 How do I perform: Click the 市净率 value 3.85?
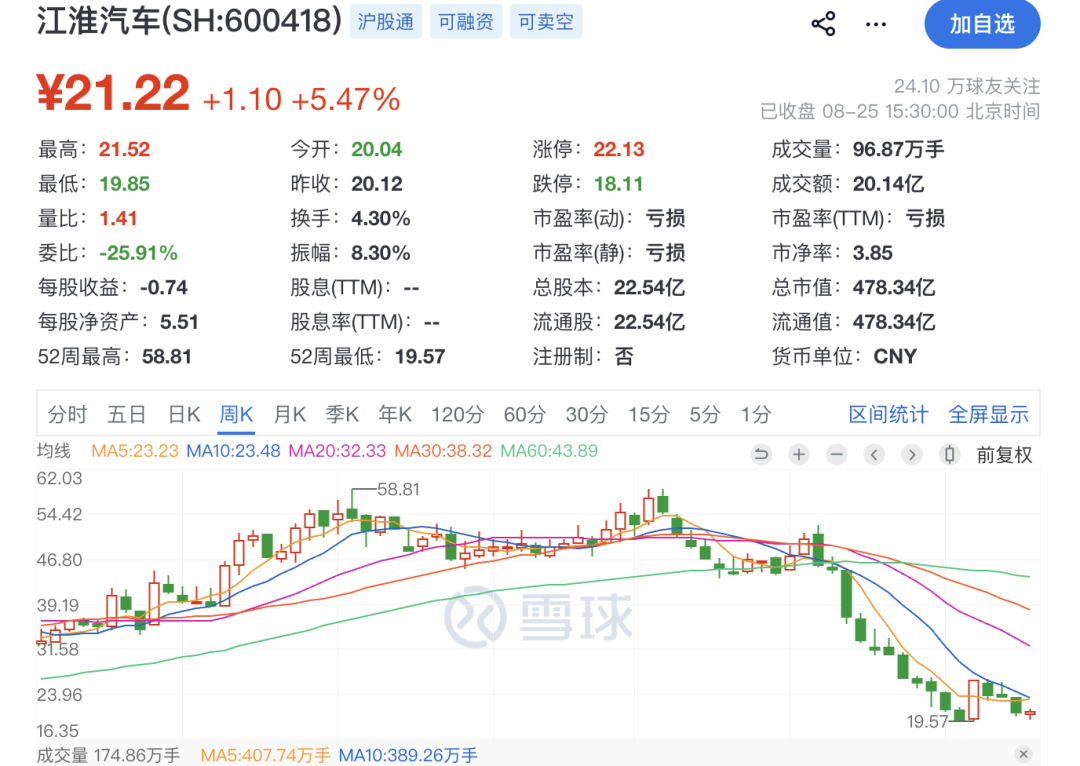873,253
